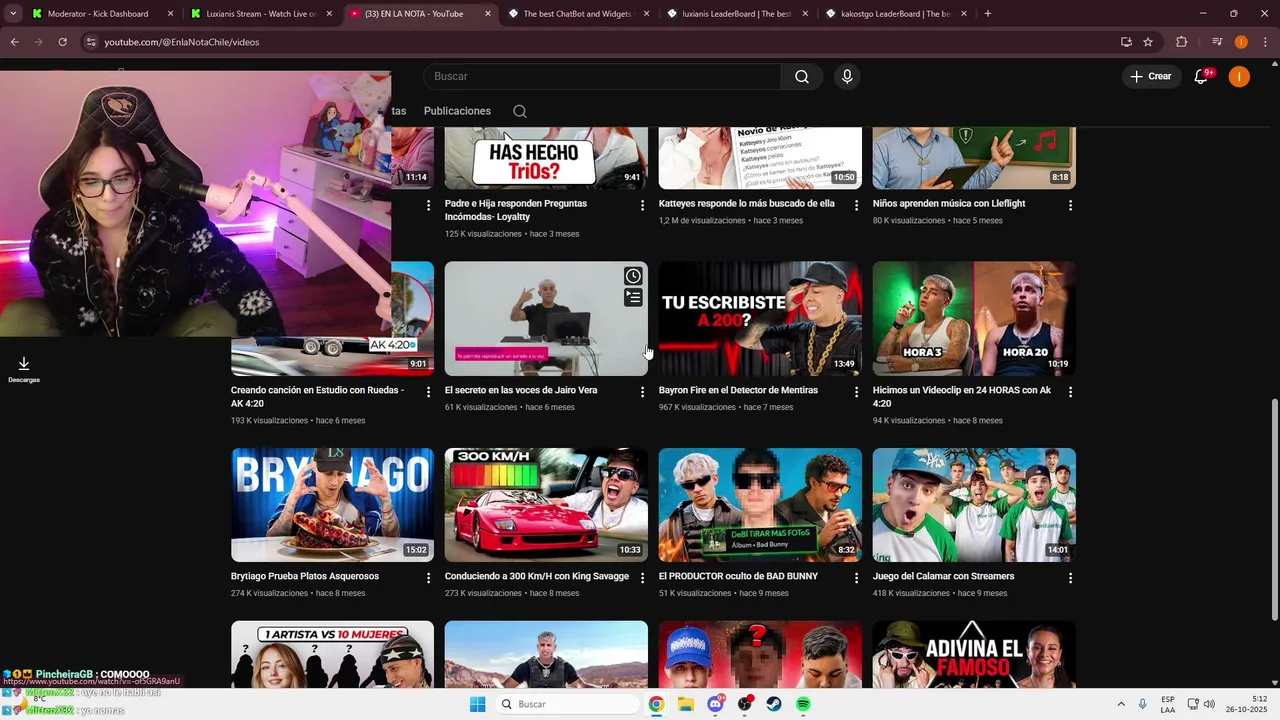This screenshot has width=1280, height=720.
Task: Open options for Padre e Hija video
Action: coord(642,205)
